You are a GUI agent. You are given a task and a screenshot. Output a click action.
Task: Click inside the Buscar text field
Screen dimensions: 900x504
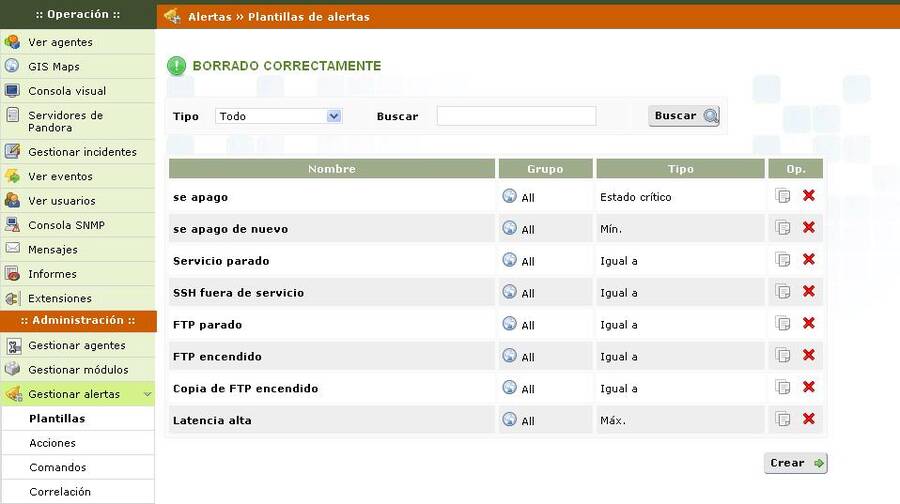[x=516, y=116]
